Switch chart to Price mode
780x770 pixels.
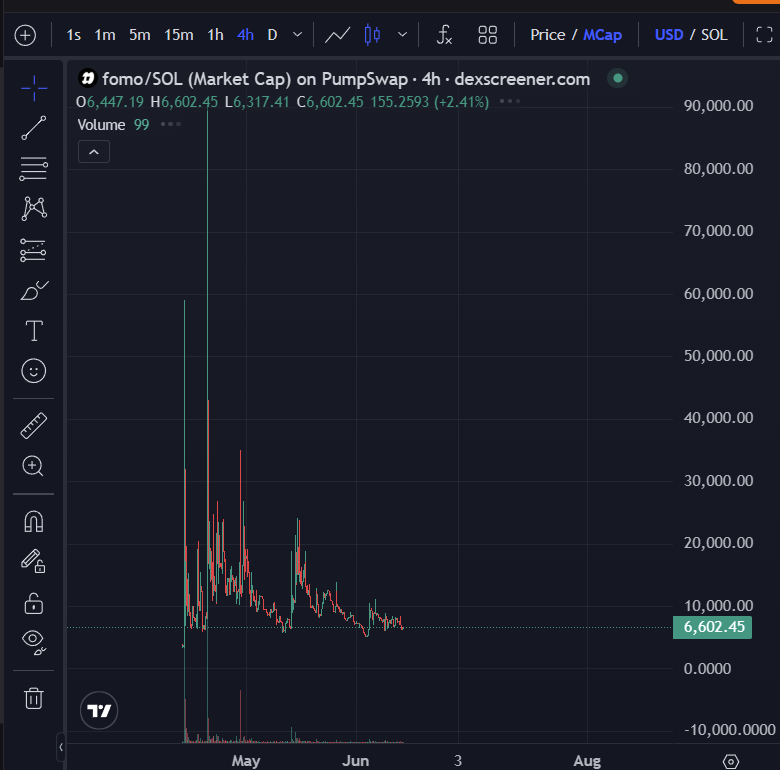point(548,35)
